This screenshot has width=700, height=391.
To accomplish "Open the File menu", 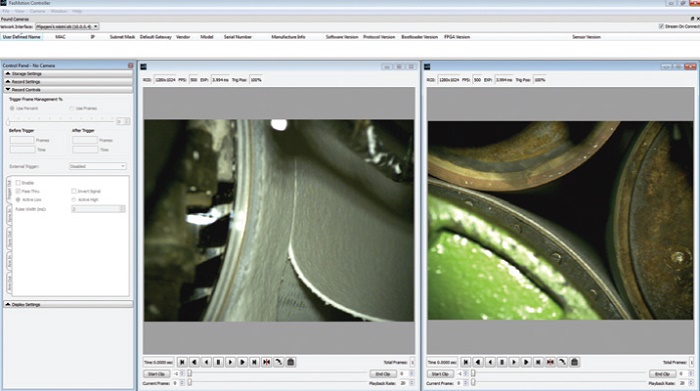I will (6, 11).
